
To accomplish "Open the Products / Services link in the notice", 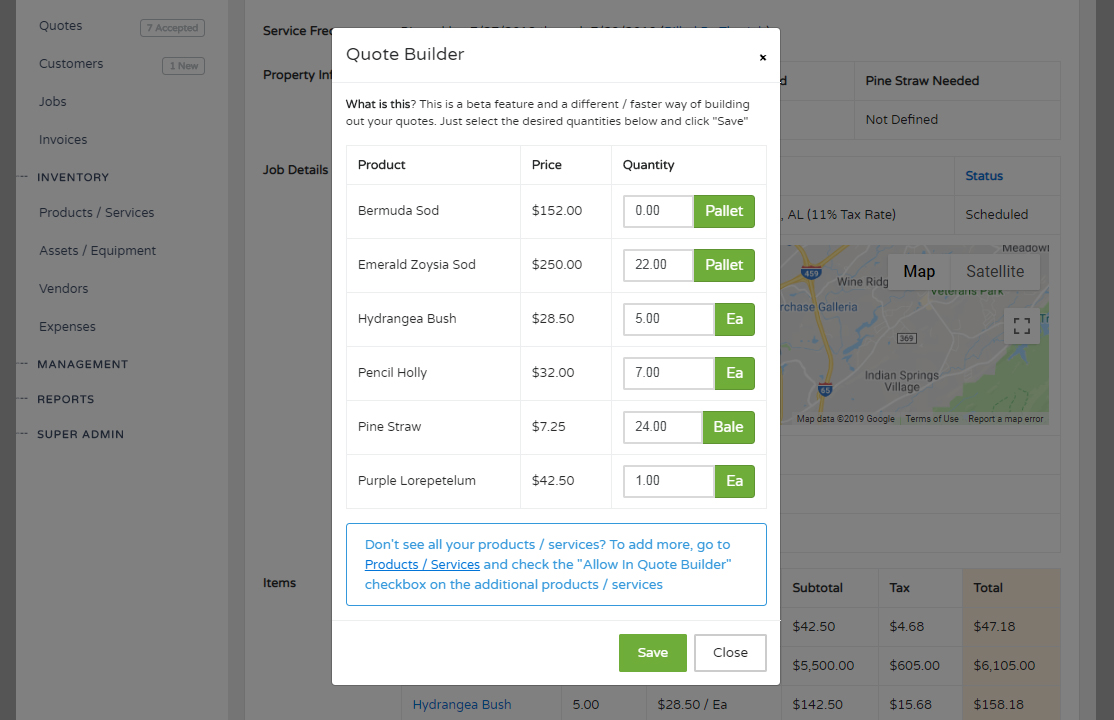I will coord(421,565).
